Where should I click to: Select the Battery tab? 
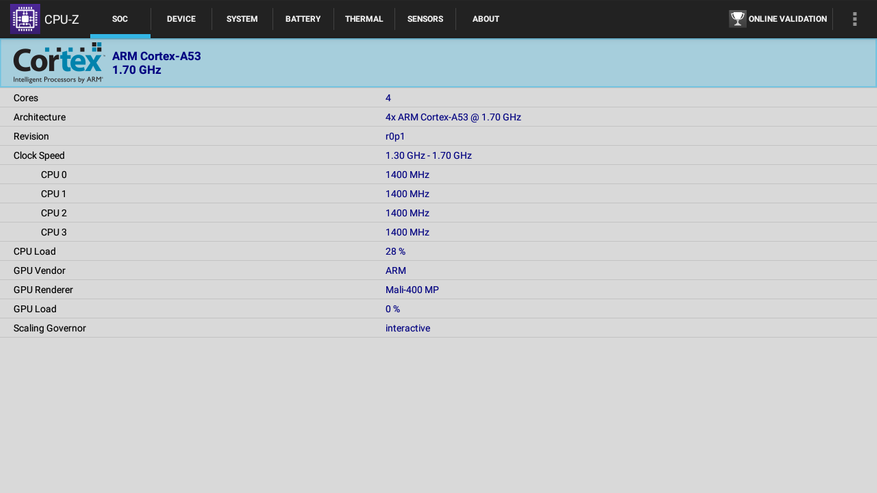tap(303, 19)
